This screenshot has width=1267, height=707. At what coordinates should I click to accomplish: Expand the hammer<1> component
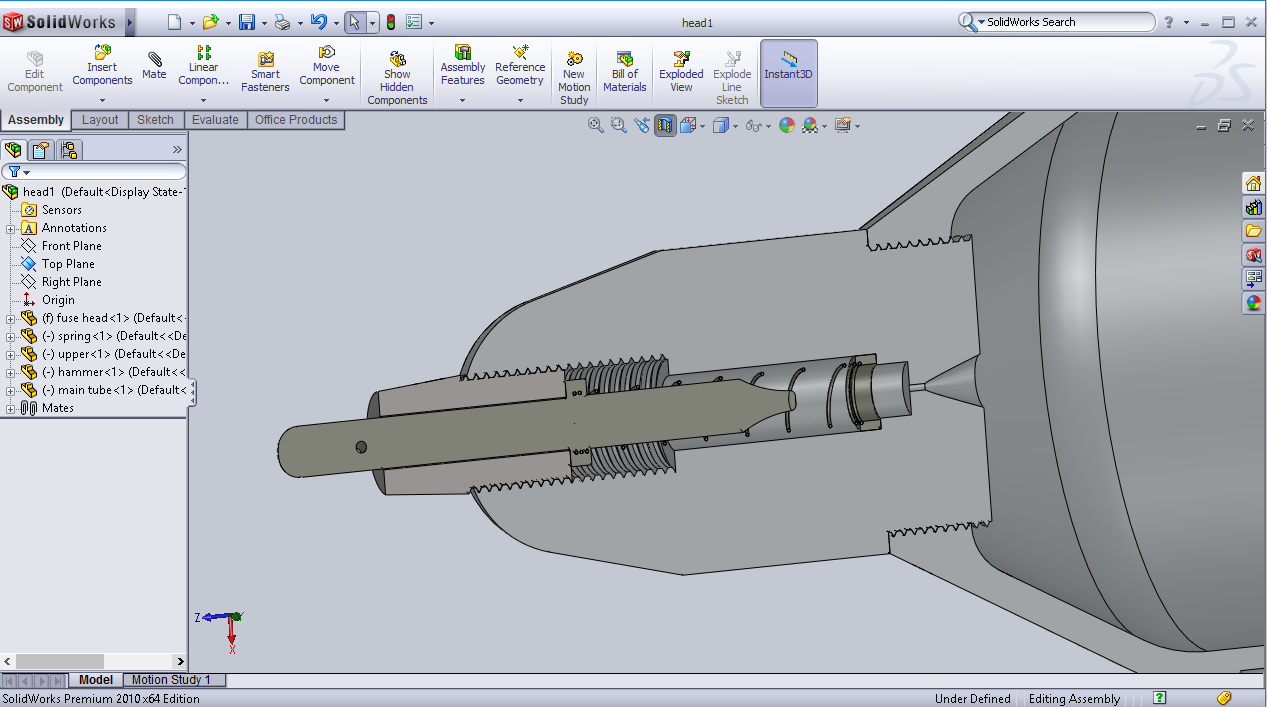tap(11, 372)
